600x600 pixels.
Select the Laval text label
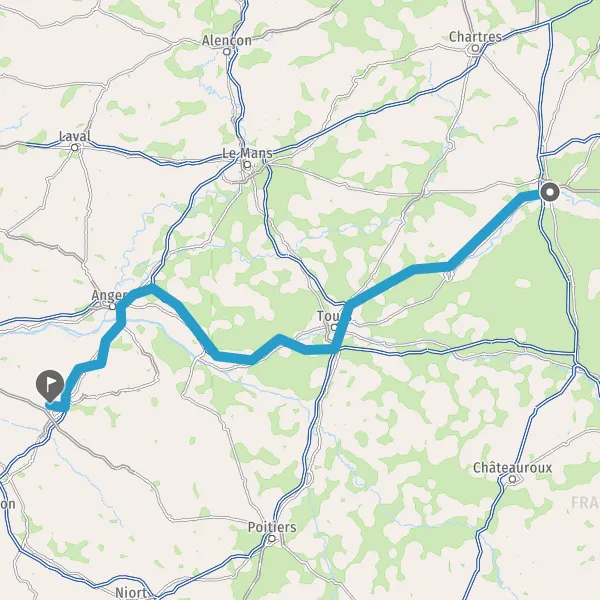pos(75,136)
